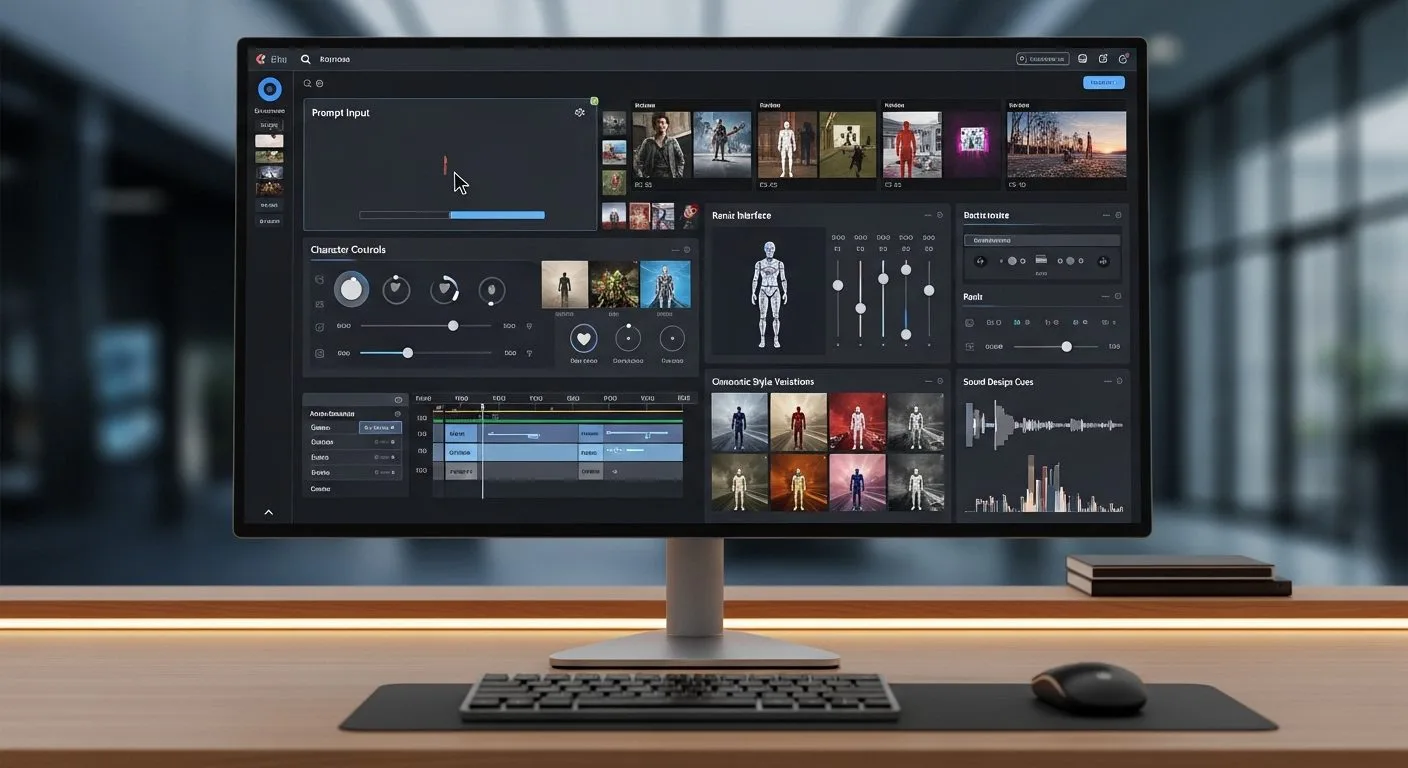Click the small button under the sidebar blue circle label
1408x768 pixels.
coord(269,125)
